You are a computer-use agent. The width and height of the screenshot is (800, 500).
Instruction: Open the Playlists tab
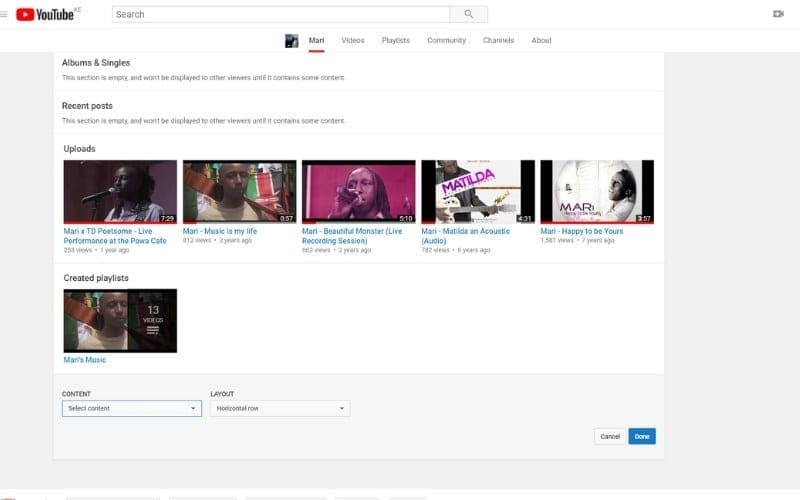(x=395, y=40)
